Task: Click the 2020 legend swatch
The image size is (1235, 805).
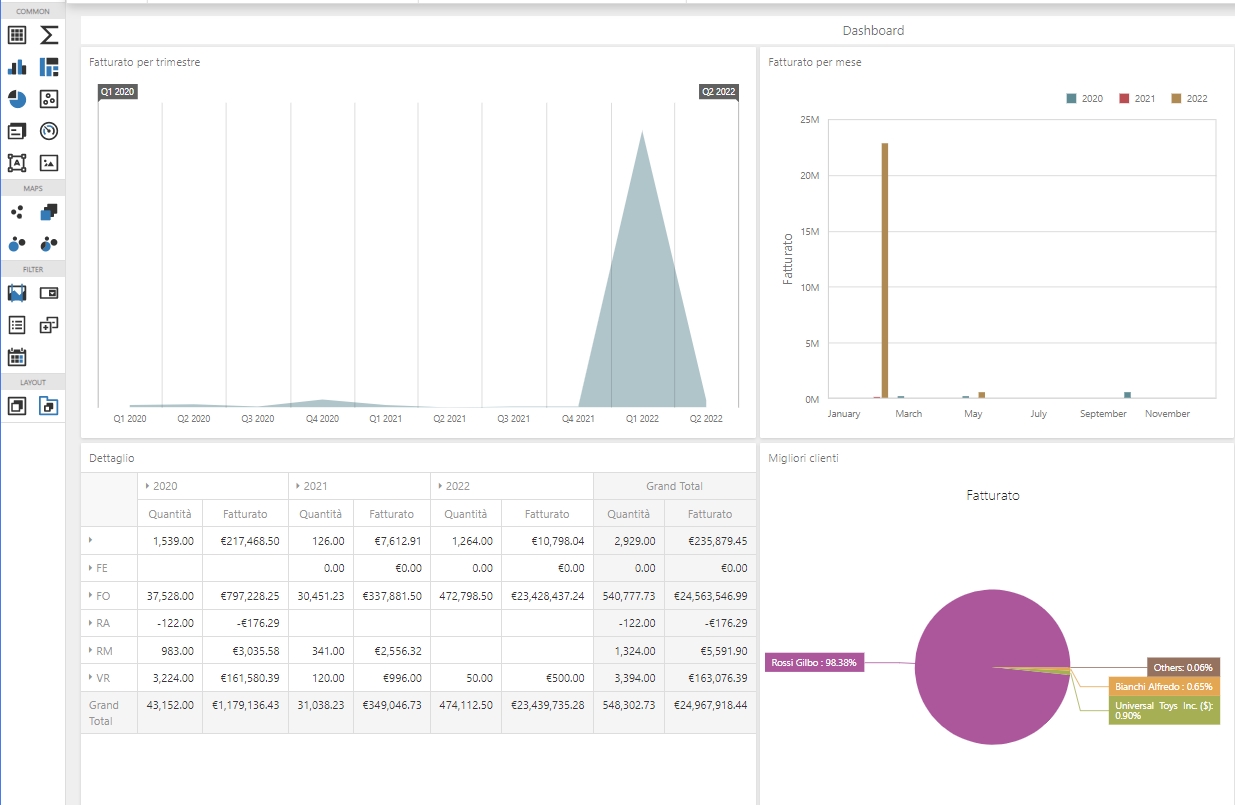Action: click(1072, 99)
